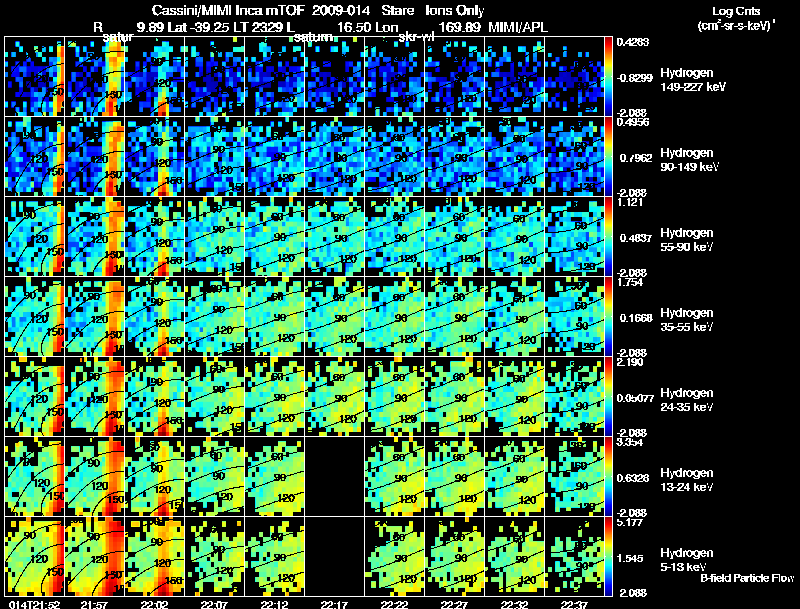The height and width of the screenshot is (609, 800).
Task: Select the 149-227 keV panel at 21:57
Action: pyautogui.click(x=95, y=77)
